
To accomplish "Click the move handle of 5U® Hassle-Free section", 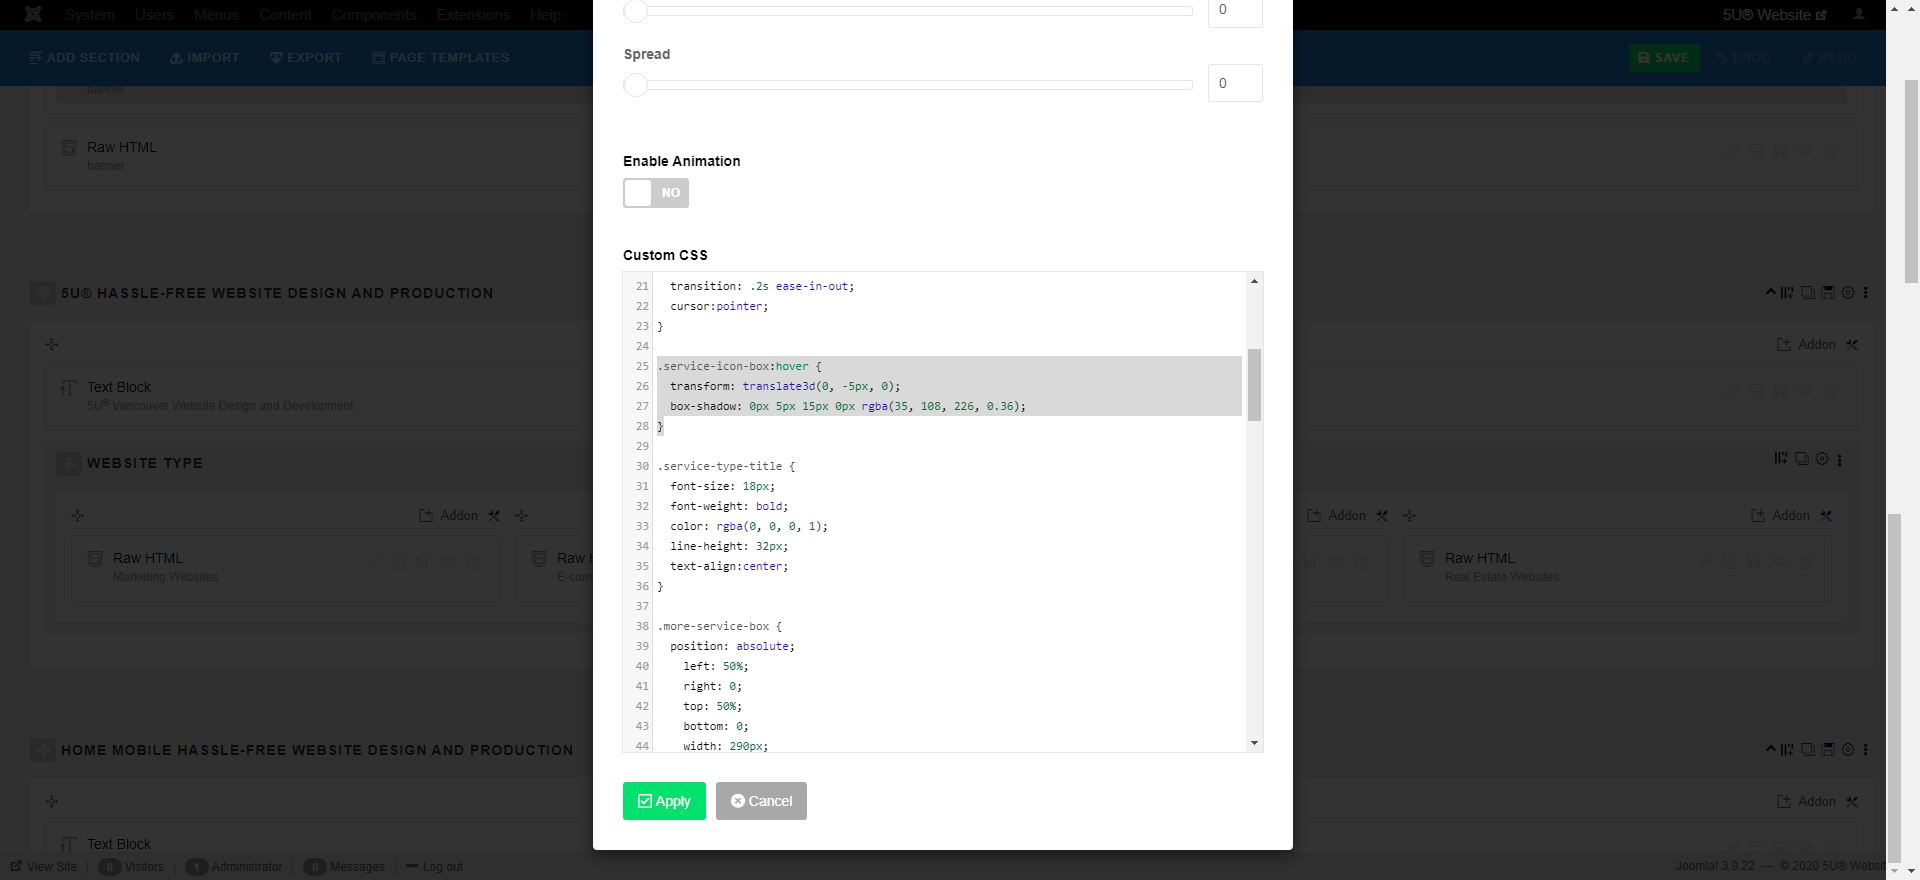I will pos(42,293).
